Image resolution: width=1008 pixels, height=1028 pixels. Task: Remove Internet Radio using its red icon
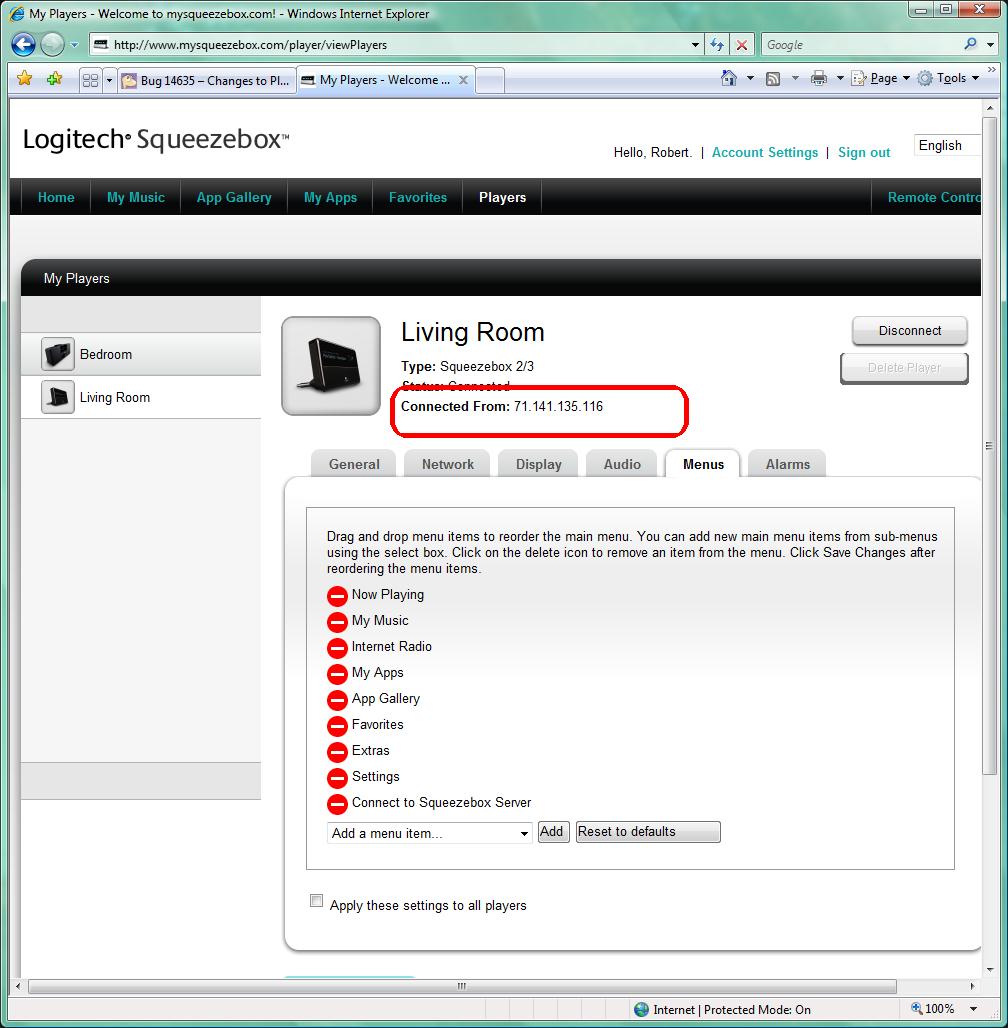(x=337, y=648)
